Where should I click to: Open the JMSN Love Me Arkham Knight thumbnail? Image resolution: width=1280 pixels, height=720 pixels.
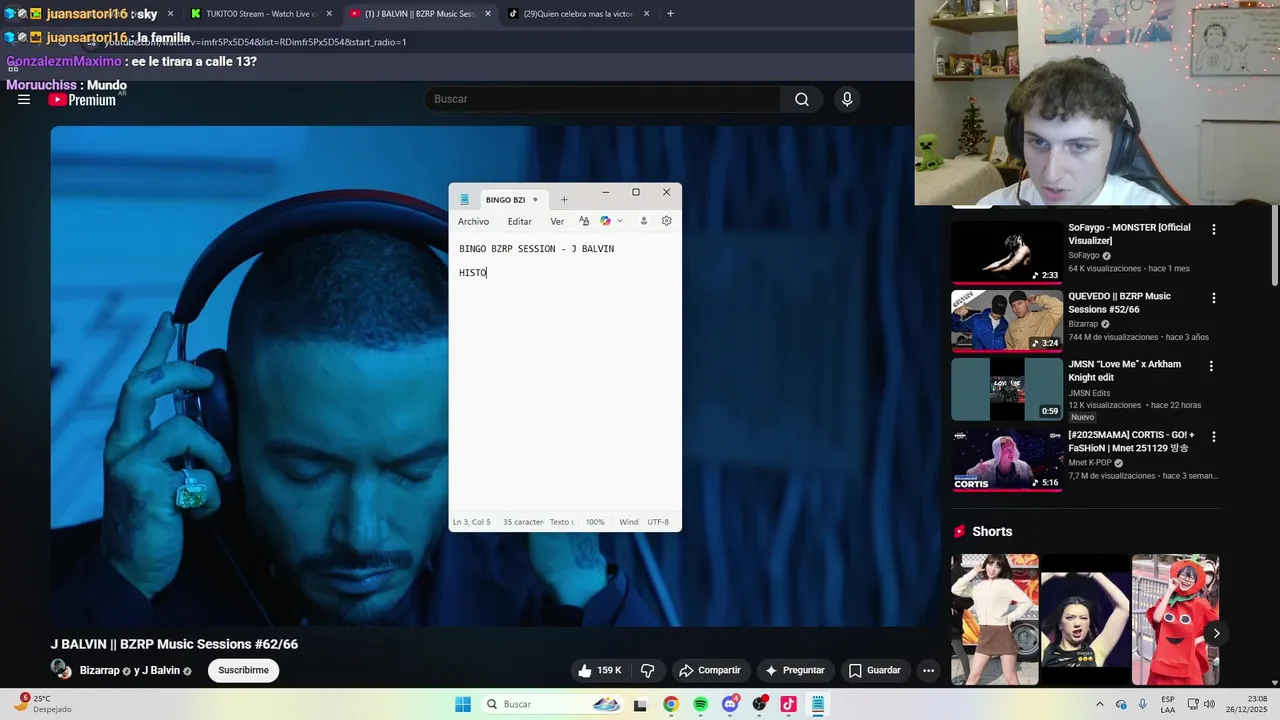(x=1006, y=389)
